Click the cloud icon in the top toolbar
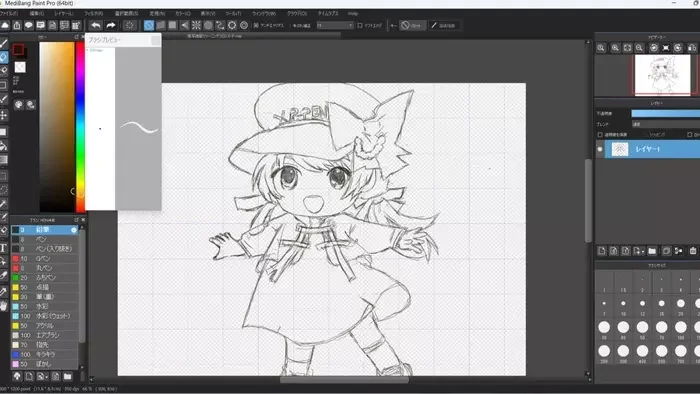 pyautogui.click(x=5, y=25)
